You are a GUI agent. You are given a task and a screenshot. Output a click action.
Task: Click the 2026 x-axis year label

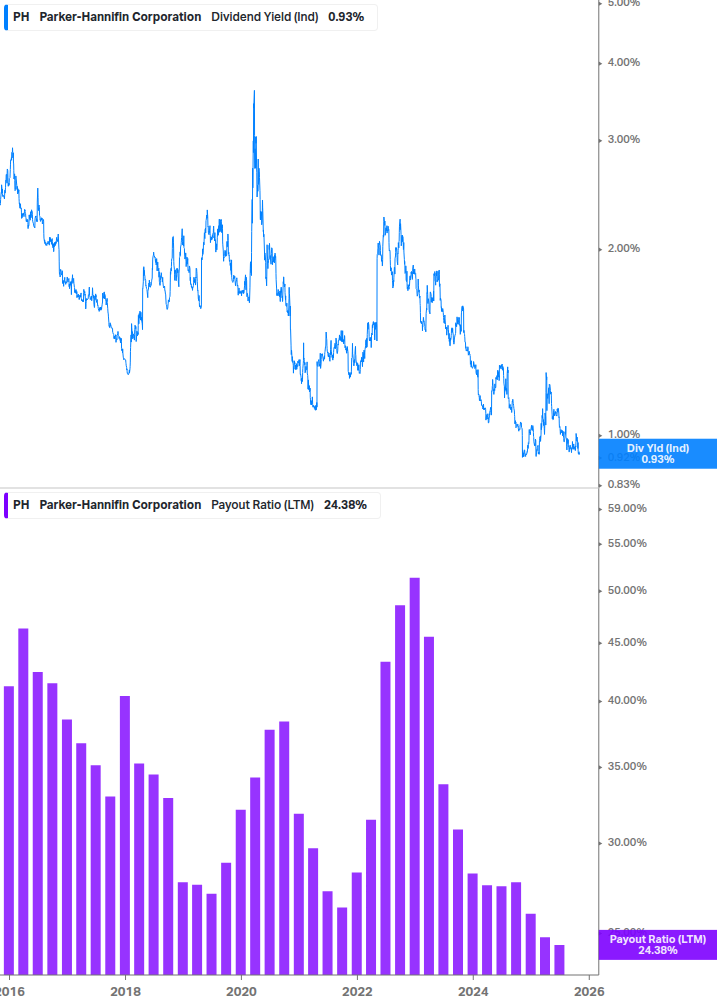589,992
